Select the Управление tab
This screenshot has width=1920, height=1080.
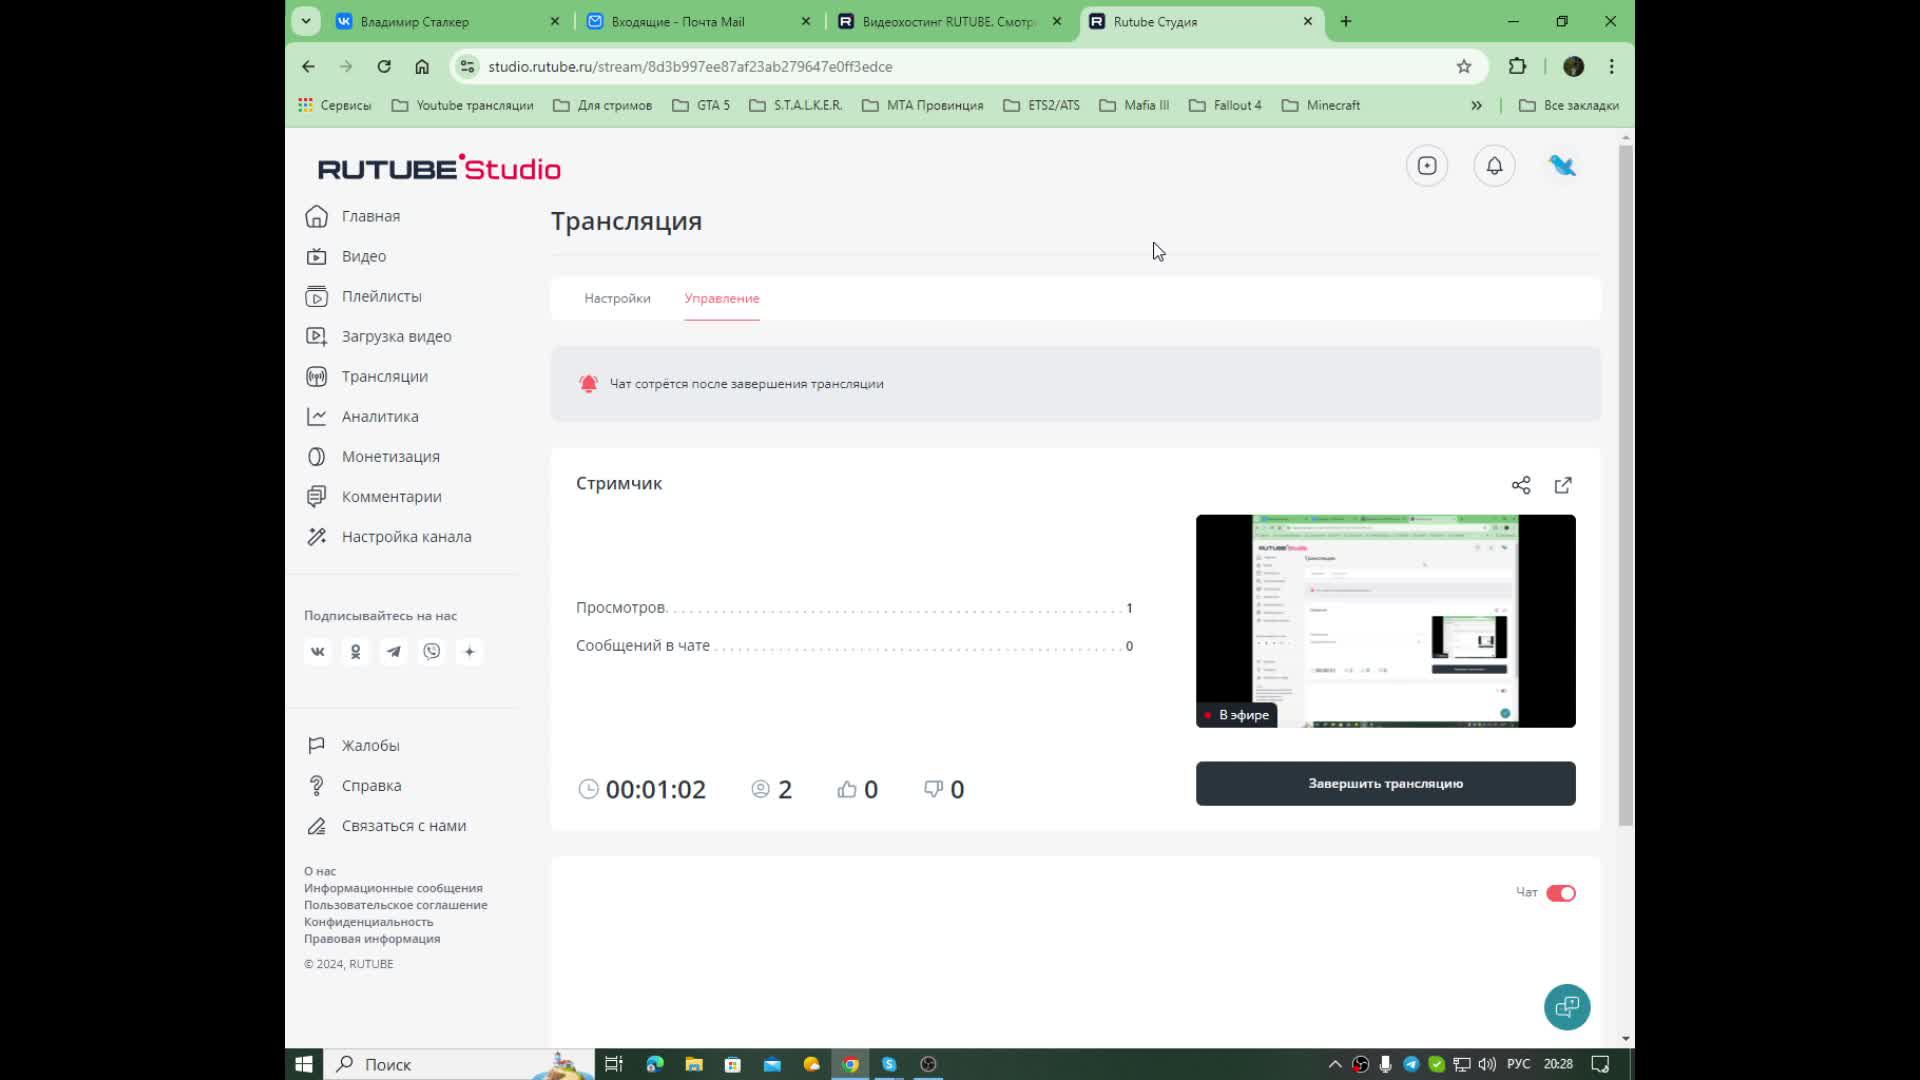[x=722, y=298]
